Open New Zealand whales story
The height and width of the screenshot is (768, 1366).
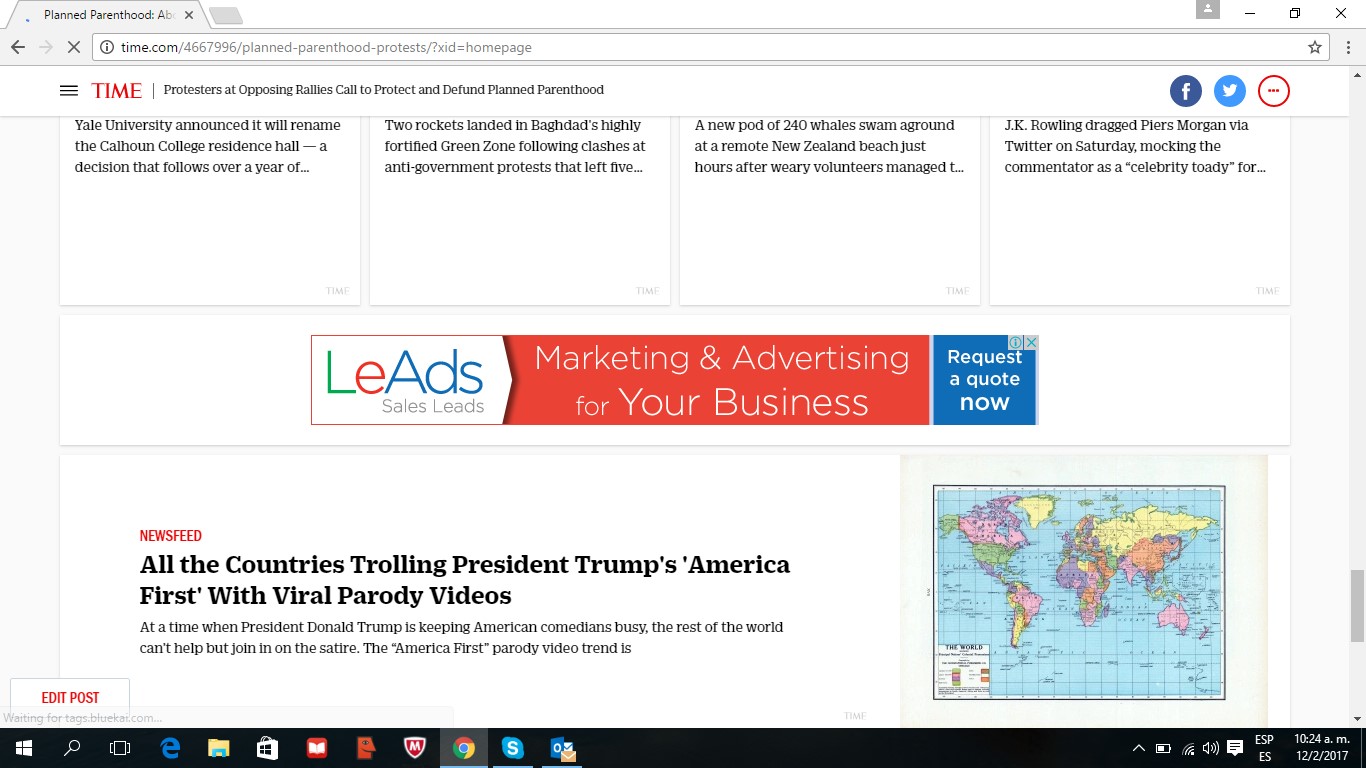(830, 146)
